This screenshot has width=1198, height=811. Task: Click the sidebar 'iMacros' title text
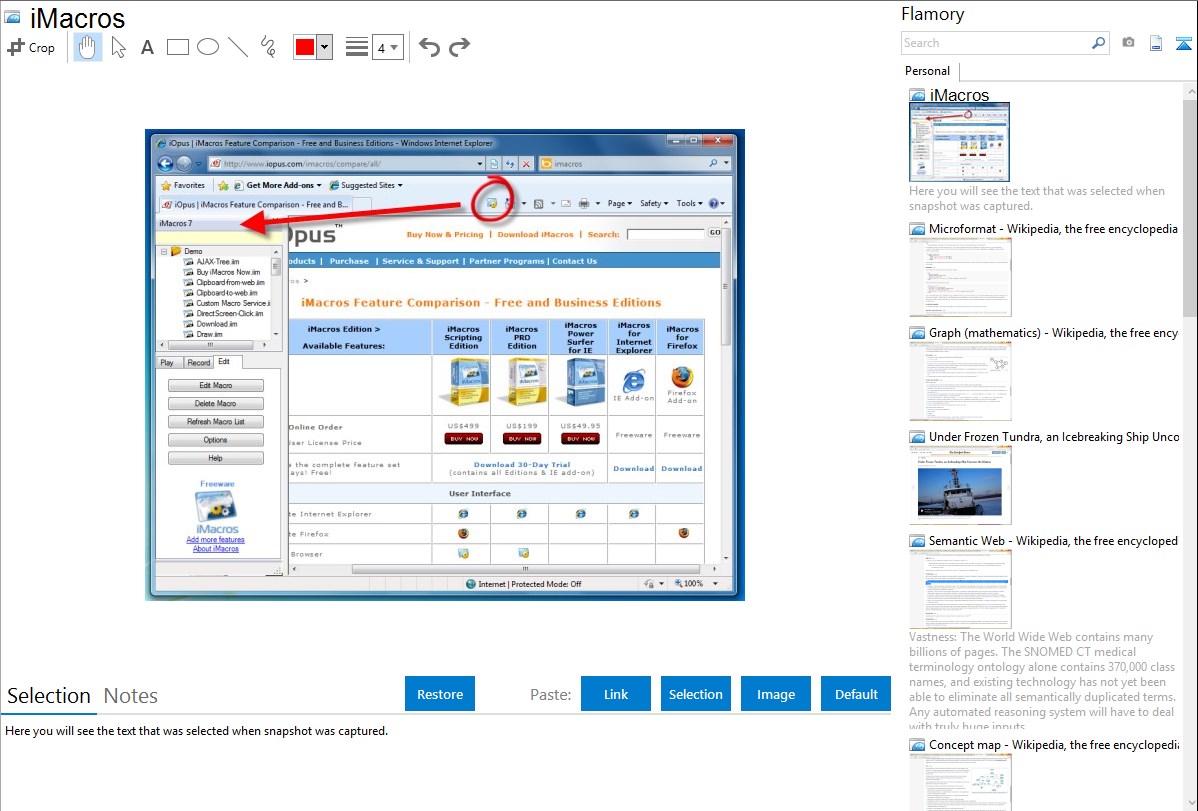click(x=959, y=95)
